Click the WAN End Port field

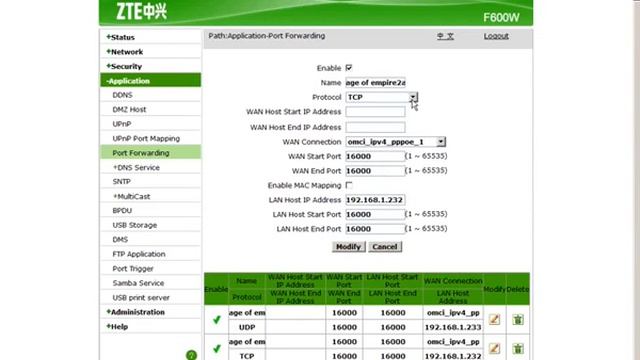pyautogui.click(x=375, y=171)
